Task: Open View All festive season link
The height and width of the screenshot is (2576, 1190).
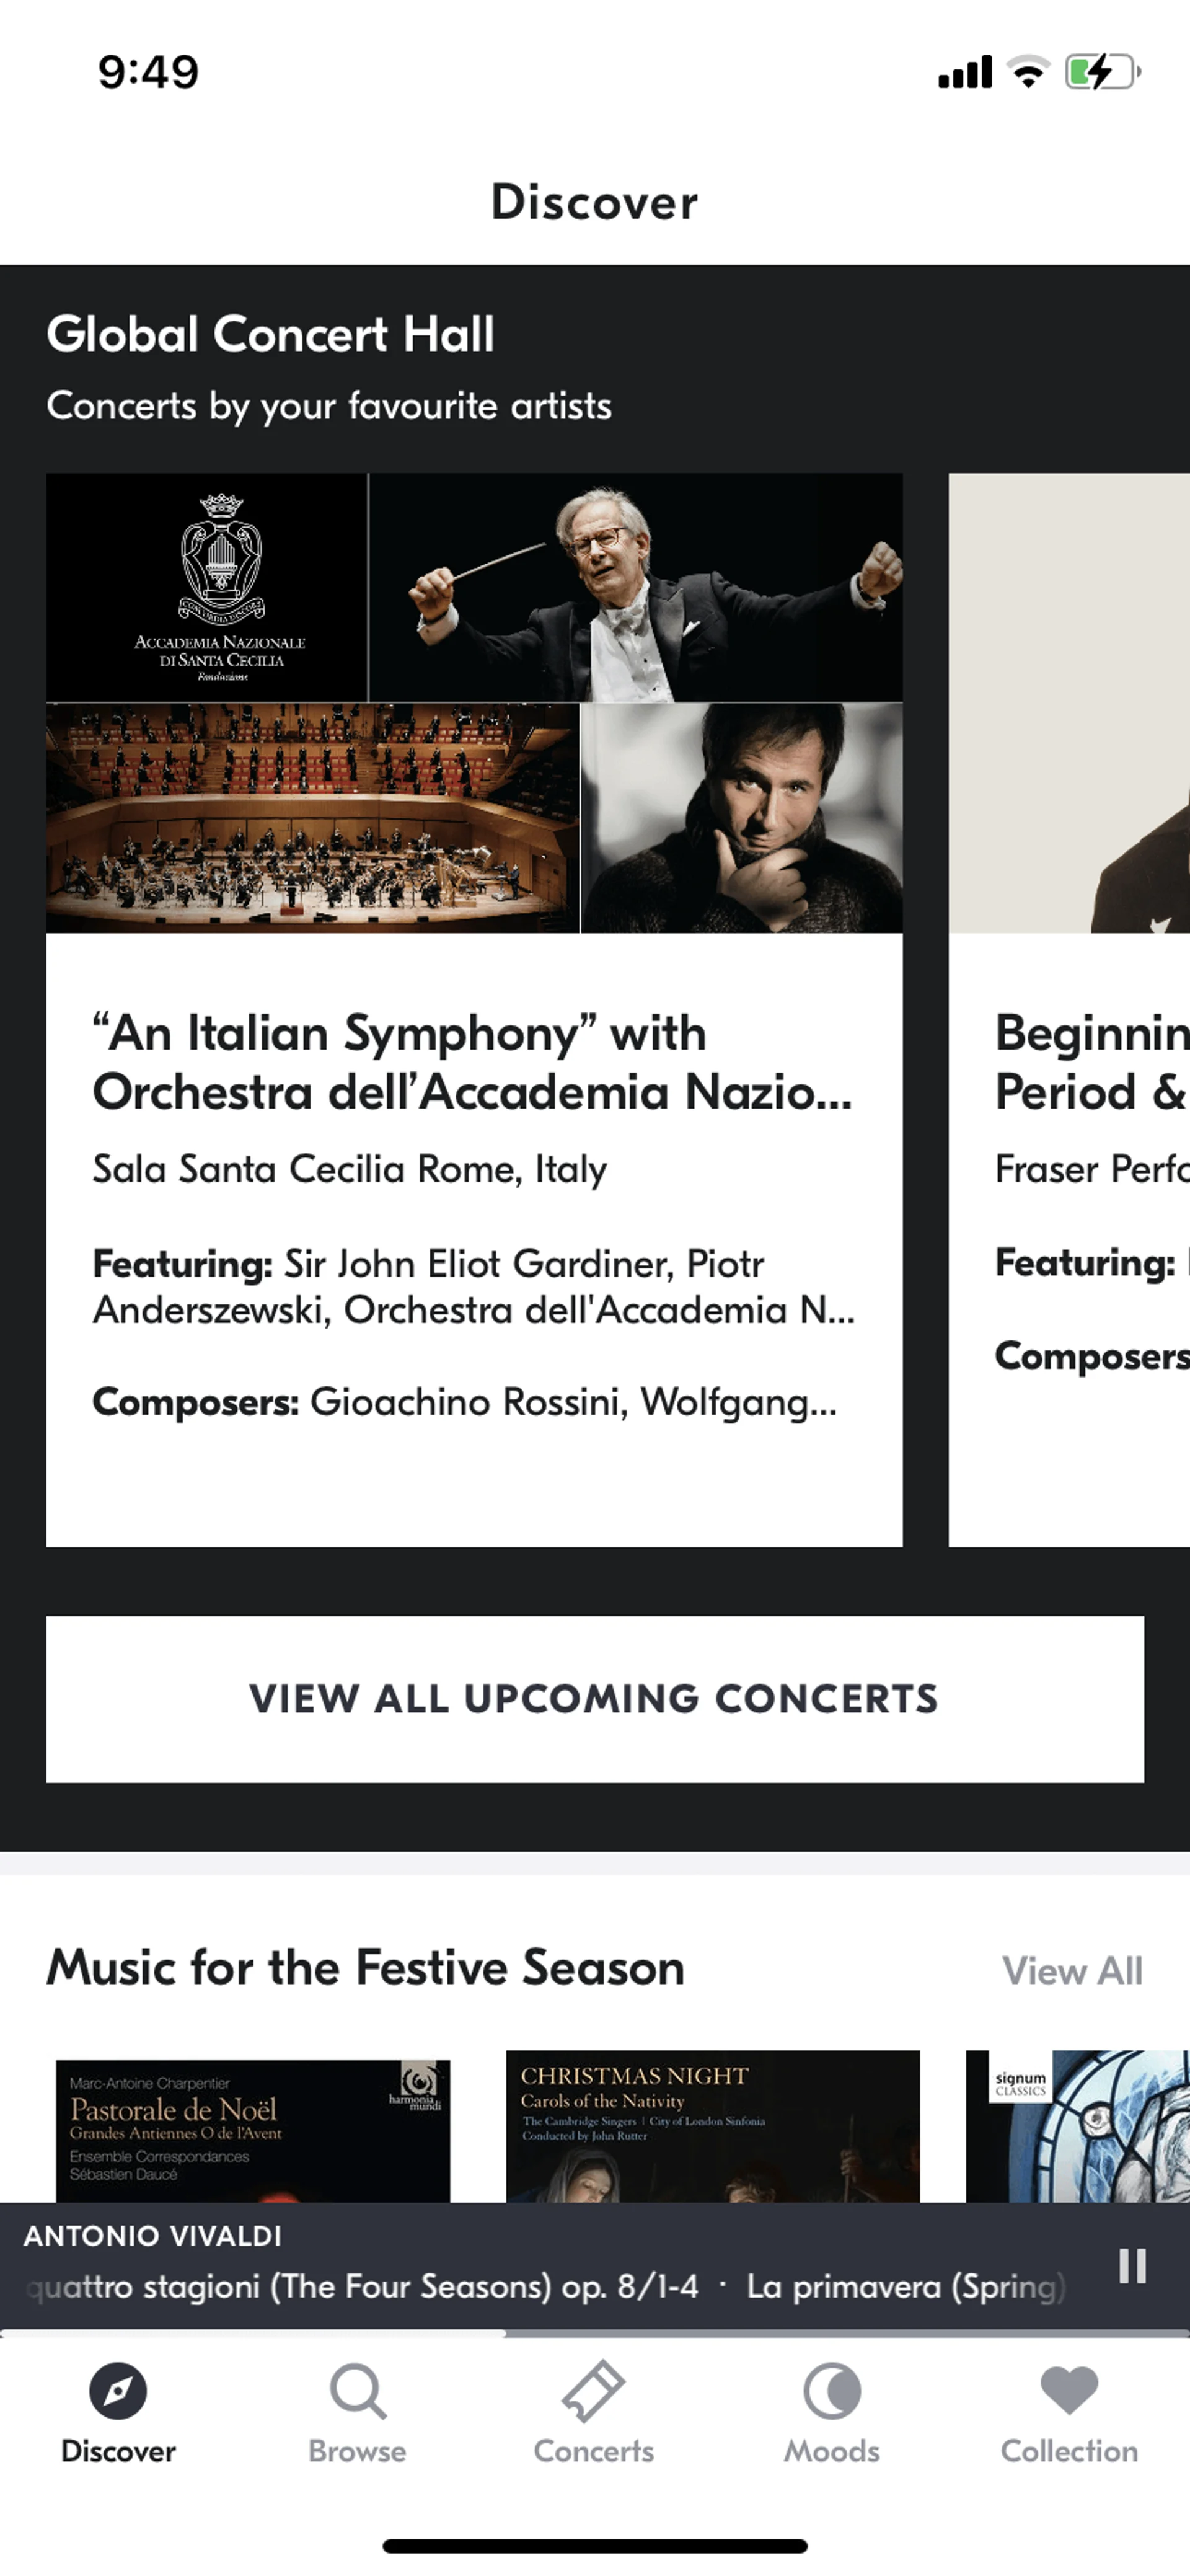Action: point(1072,1971)
